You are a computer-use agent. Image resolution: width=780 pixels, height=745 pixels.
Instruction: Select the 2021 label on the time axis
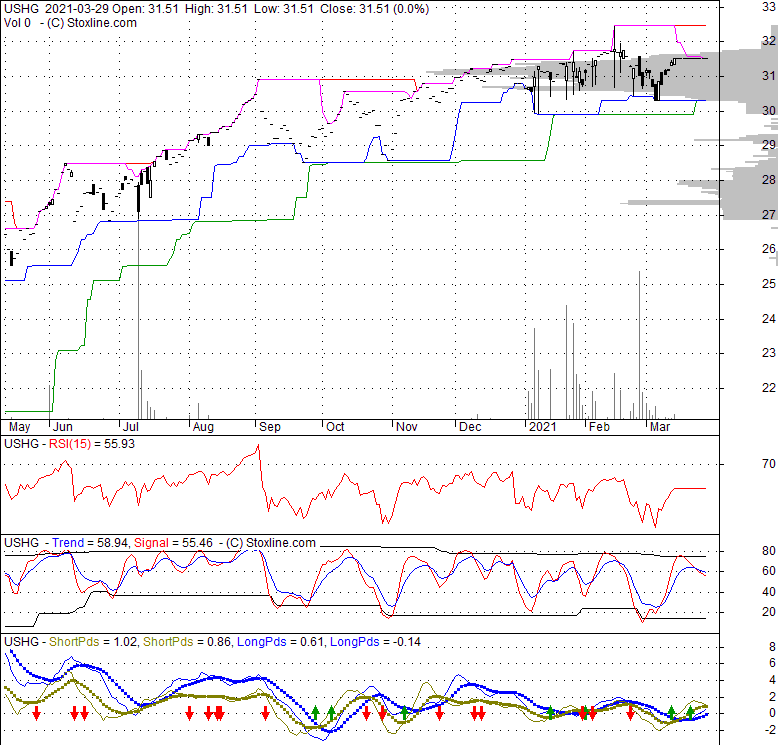[x=542, y=427]
